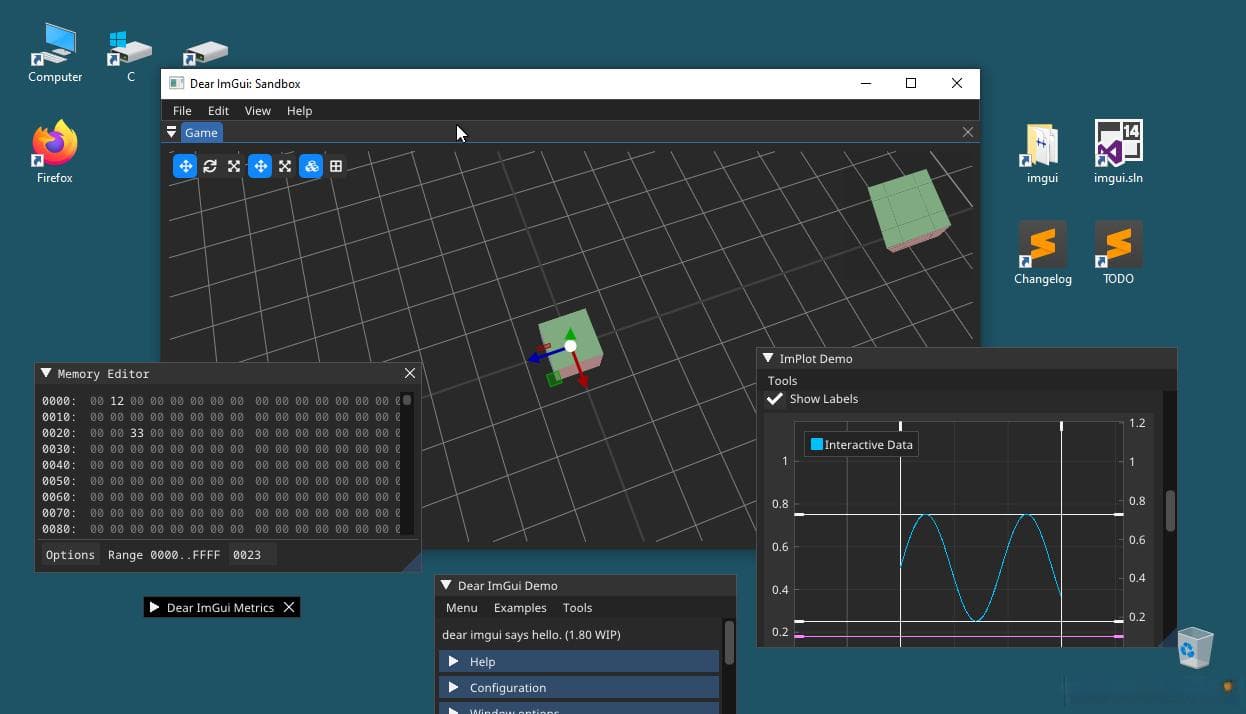The image size is (1246, 714).
Task: Close the Game tab dock with the X
Action: click(967, 132)
